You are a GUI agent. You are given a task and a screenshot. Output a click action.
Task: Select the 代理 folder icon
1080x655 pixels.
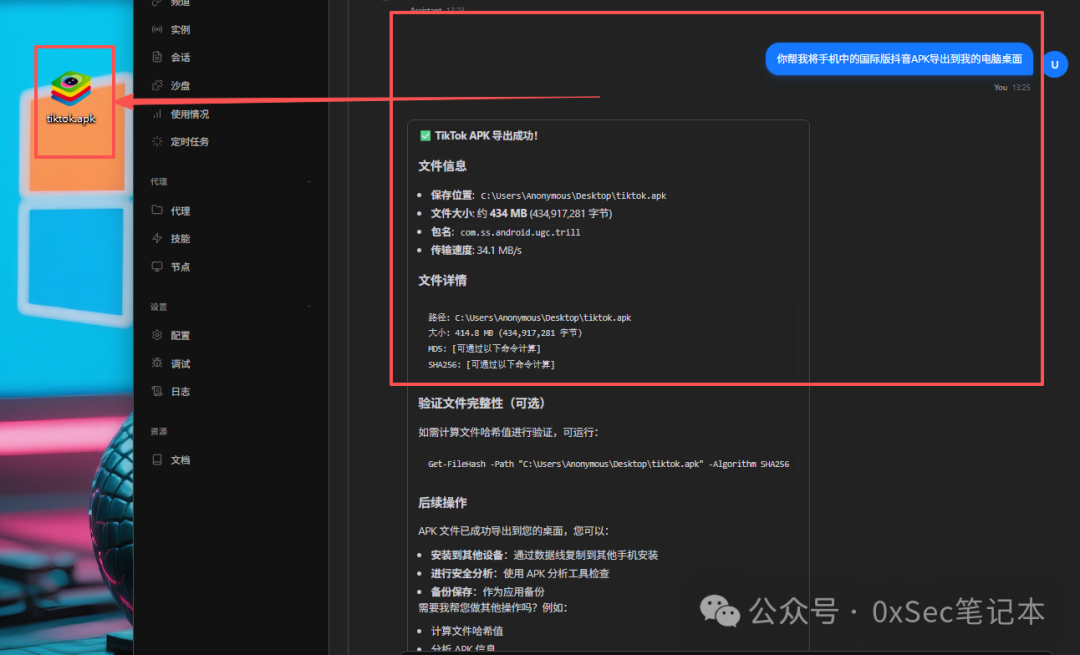157,210
